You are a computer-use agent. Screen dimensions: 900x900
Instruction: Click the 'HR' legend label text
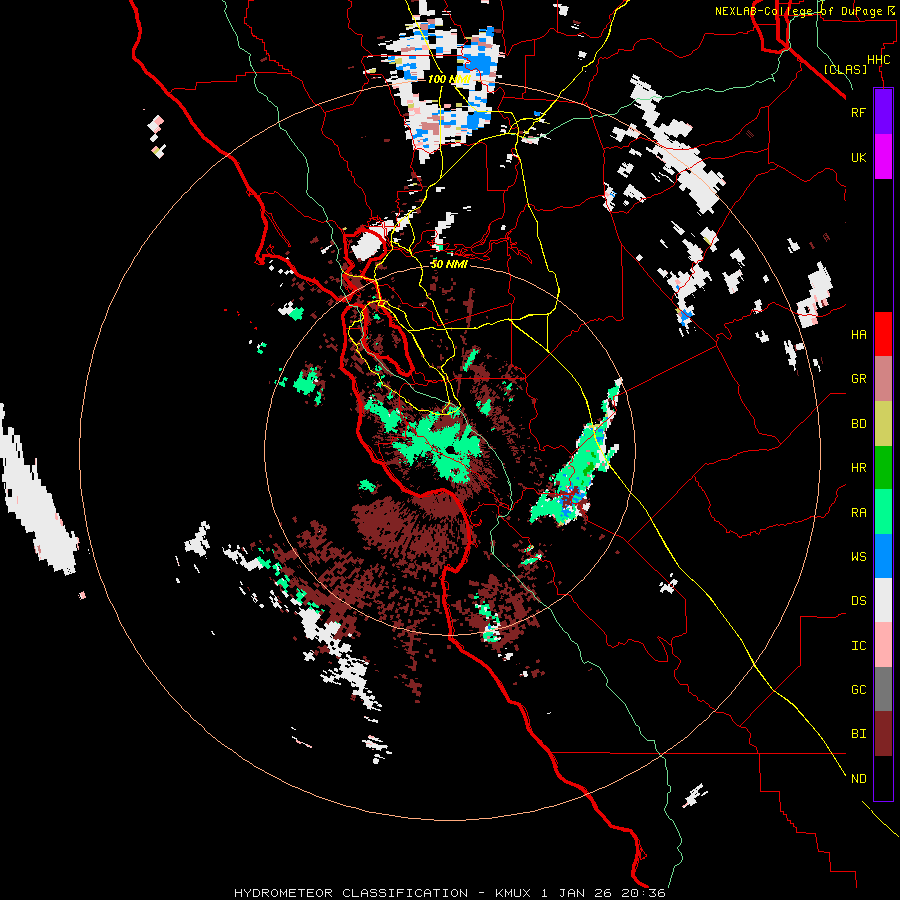858,468
